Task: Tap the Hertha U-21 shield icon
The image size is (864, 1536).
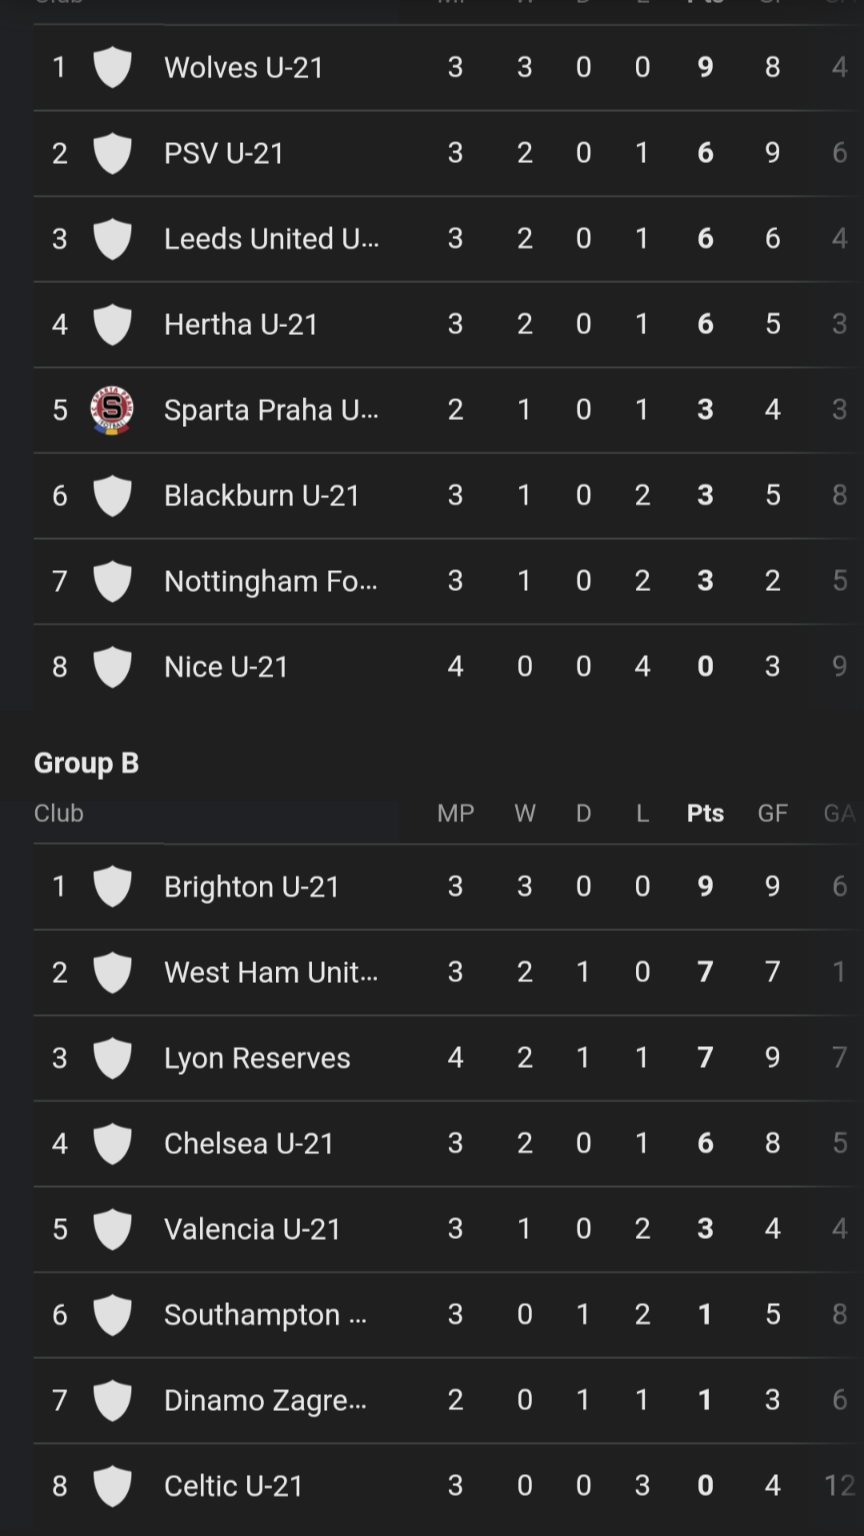Action: pyautogui.click(x=112, y=324)
